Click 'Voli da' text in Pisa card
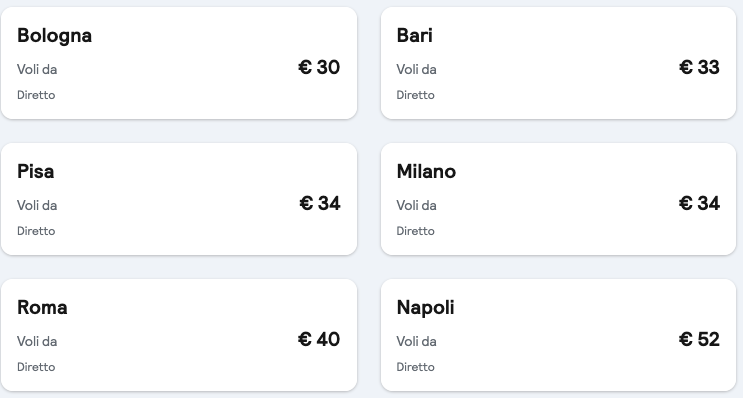743x398 pixels. (x=37, y=205)
